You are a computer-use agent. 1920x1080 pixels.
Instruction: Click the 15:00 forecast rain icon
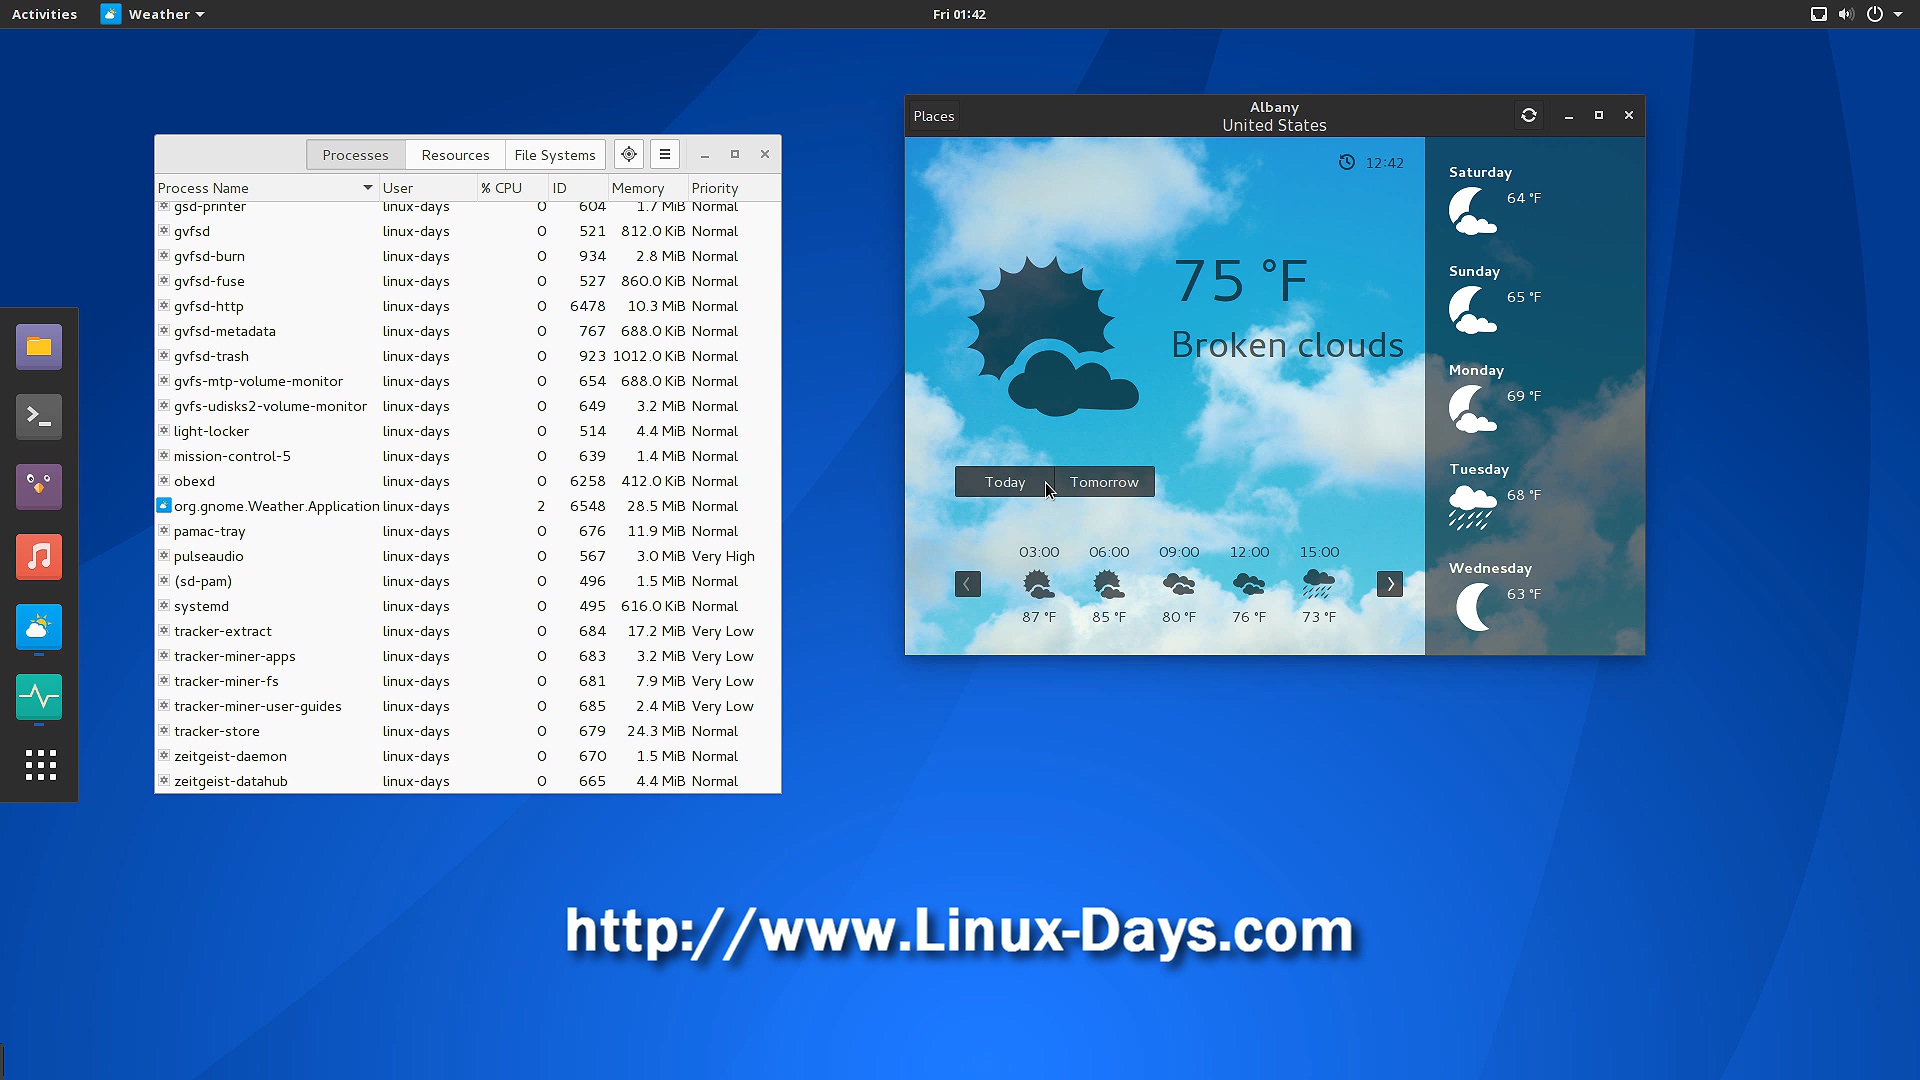1319,584
